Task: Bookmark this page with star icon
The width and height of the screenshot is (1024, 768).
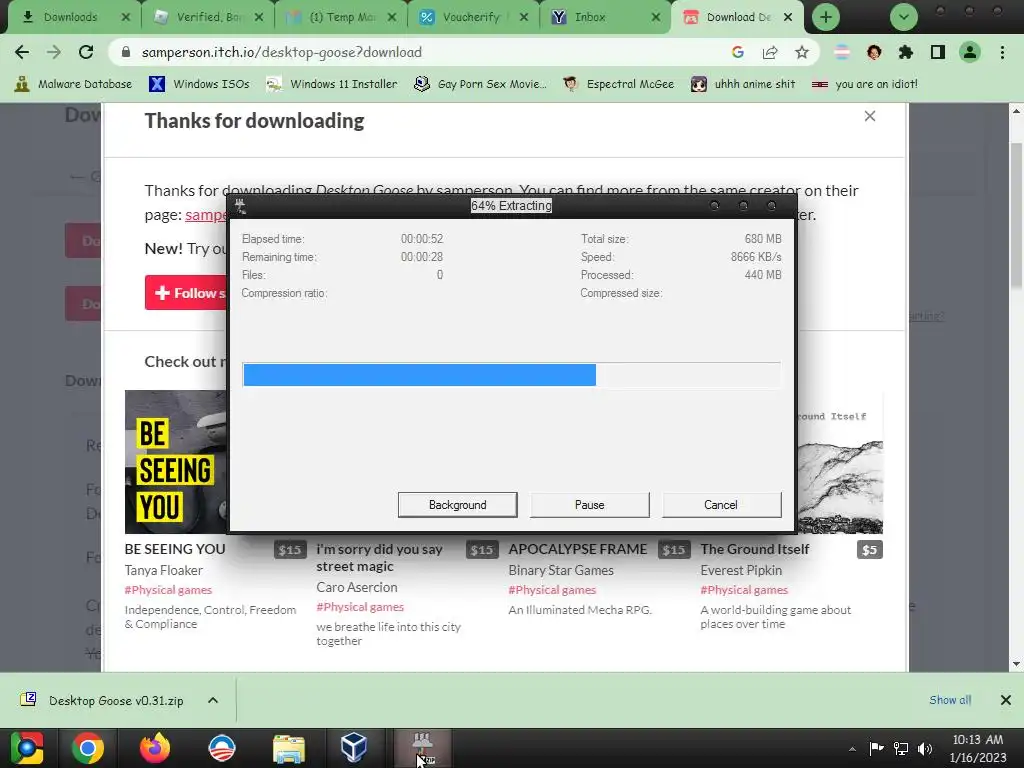Action: point(802,52)
